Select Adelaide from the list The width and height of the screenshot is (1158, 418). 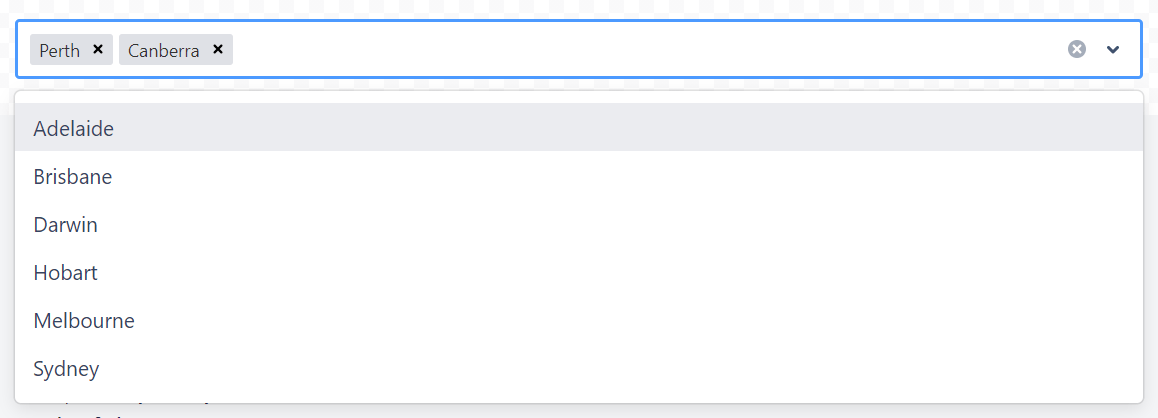coord(74,128)
